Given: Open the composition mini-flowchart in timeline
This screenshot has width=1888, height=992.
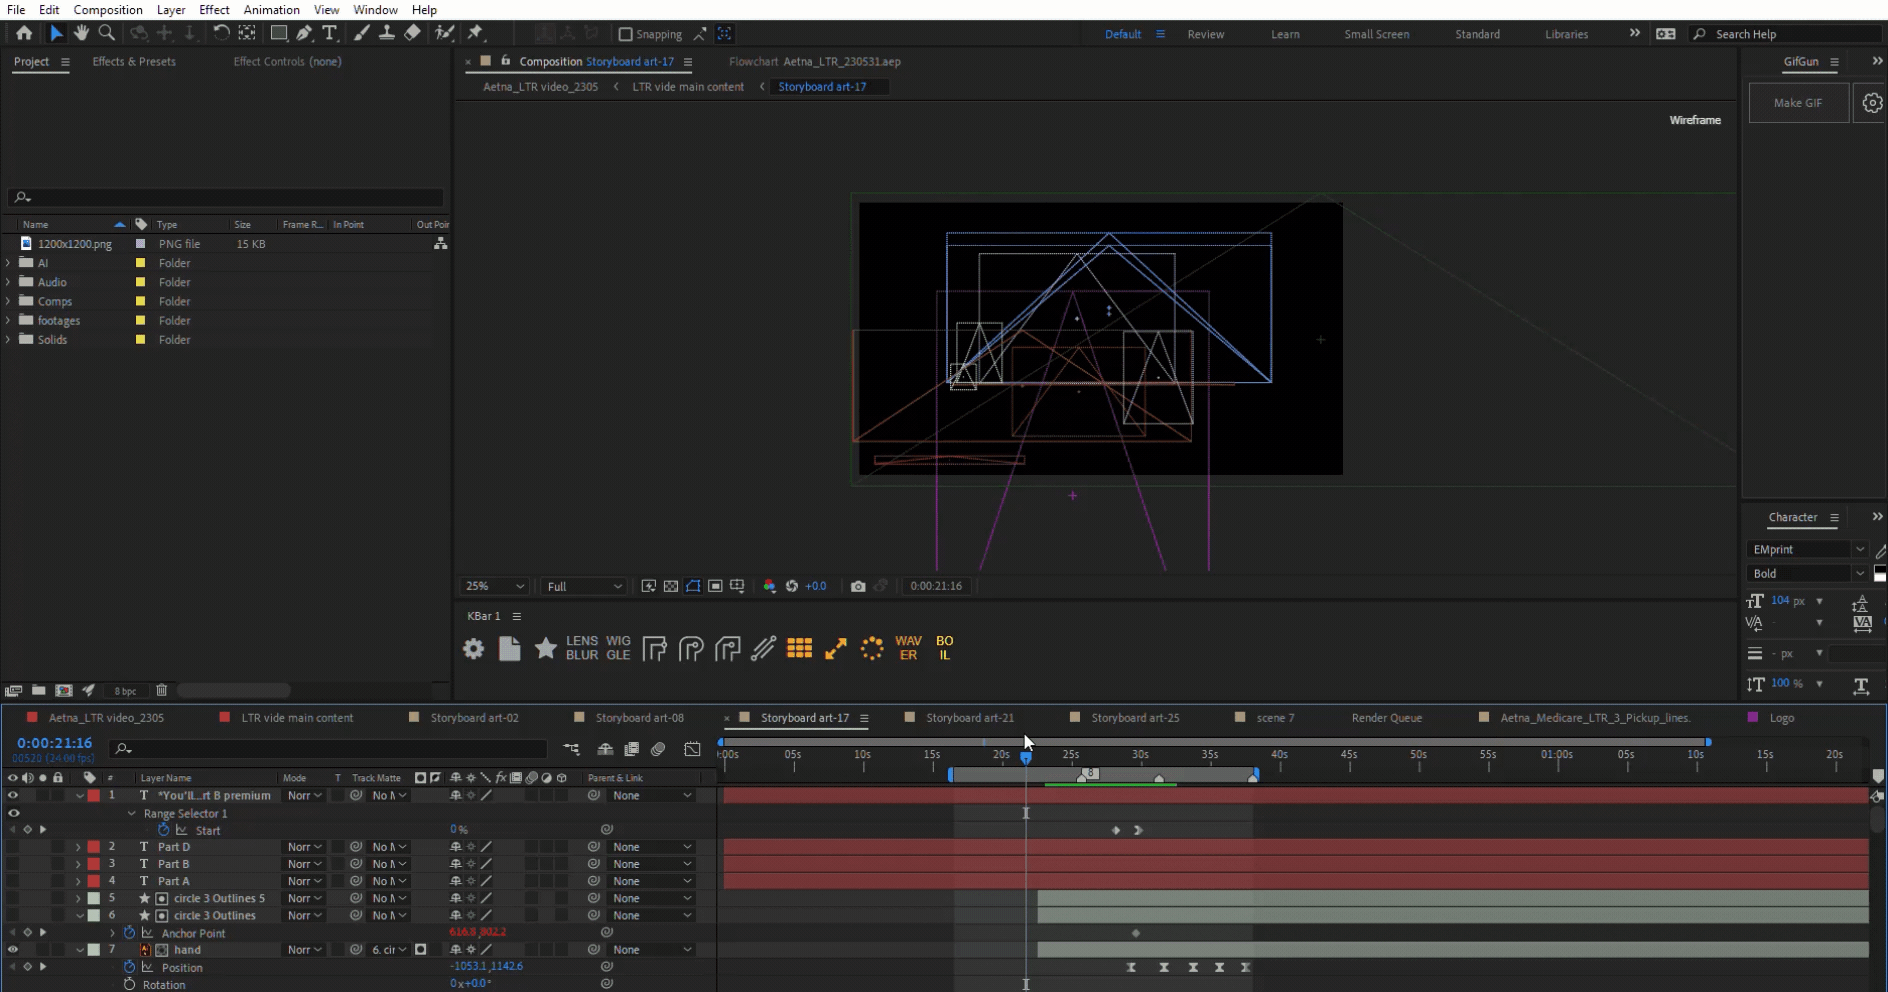Looking at the screenshot, I should click(571, 749).
